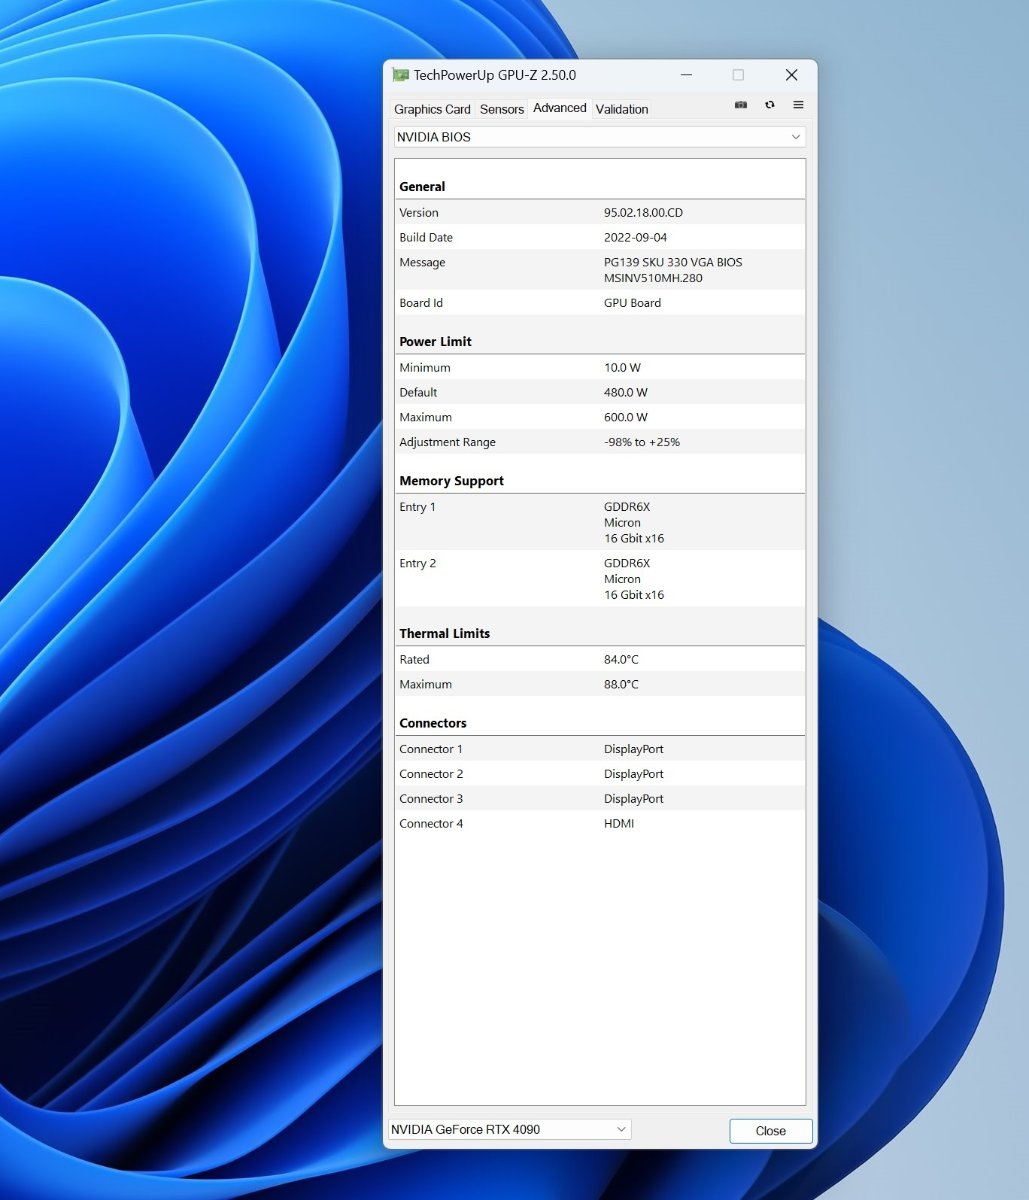Screen dimensions: 1029x1200
Task: Click the Connector 4 HDMI value
Action: pyautogui.click(x=619, y=824)
